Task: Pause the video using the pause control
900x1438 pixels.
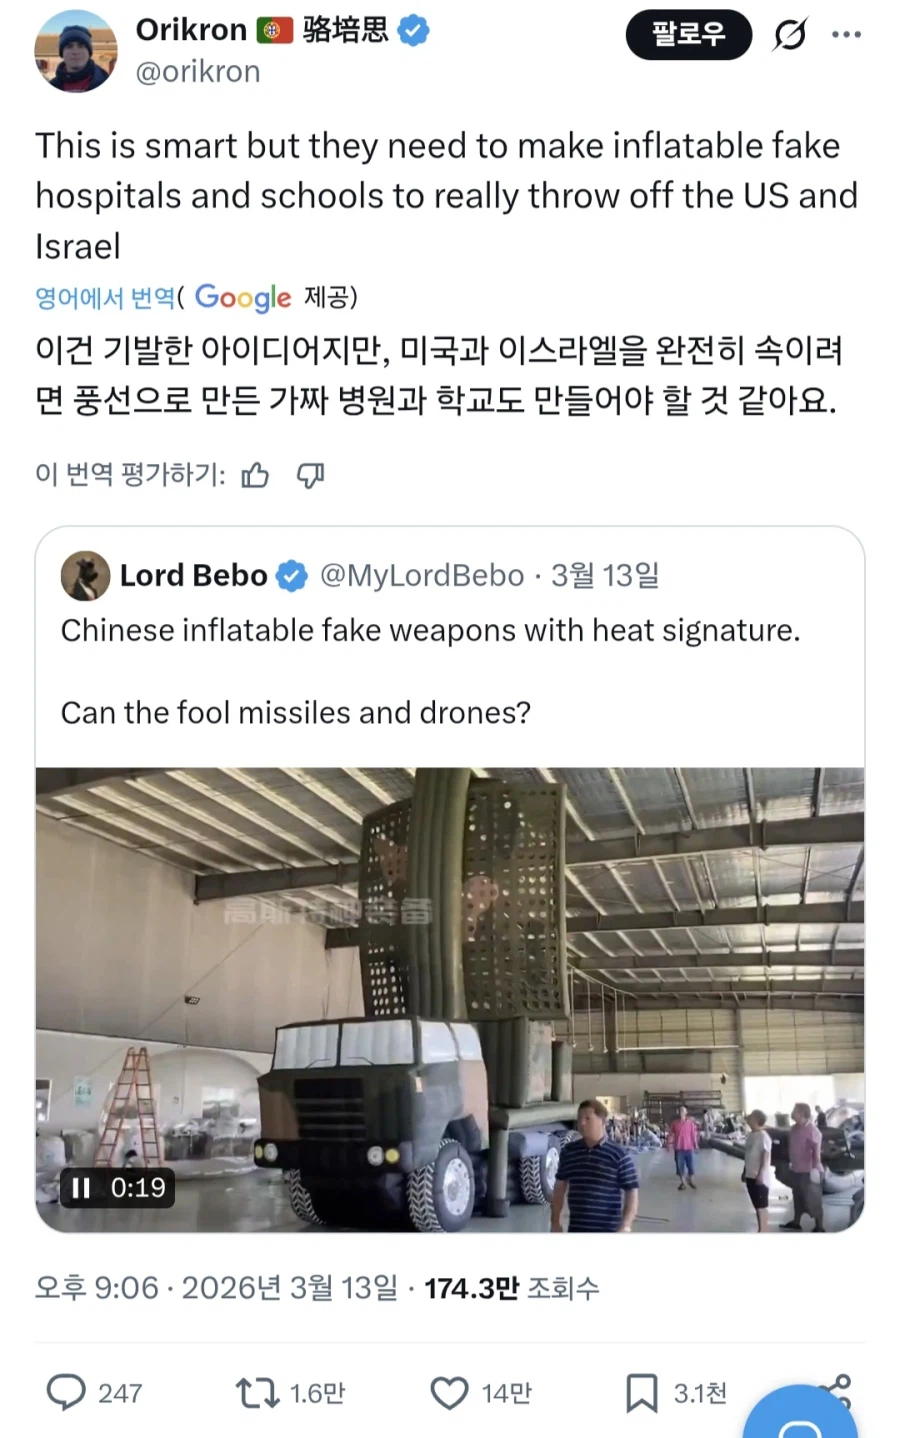Action: pyautogui.click(x=82, y=1189)
